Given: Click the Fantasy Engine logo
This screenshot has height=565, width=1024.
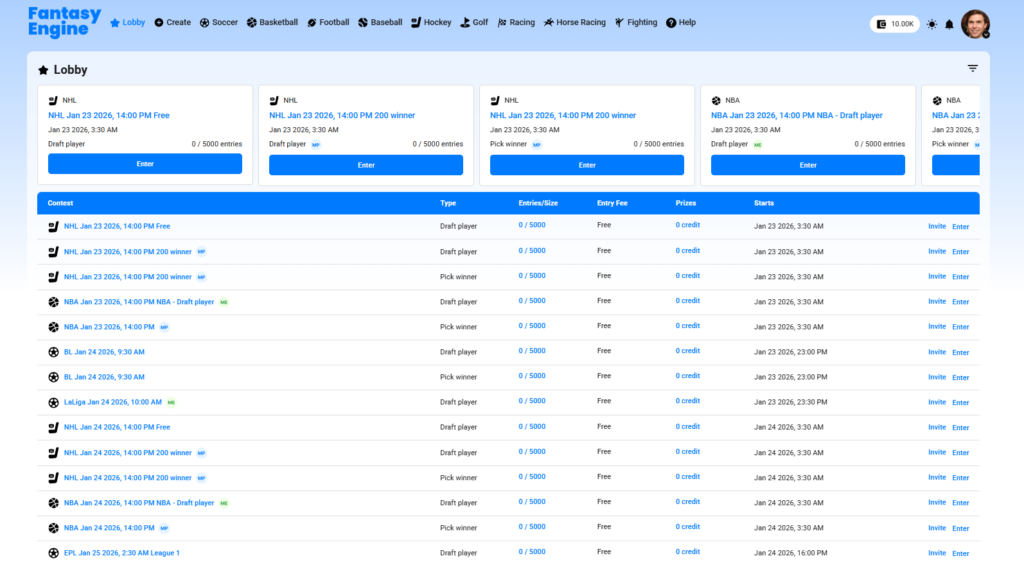Looking at the screenshot, I should 64,22.
